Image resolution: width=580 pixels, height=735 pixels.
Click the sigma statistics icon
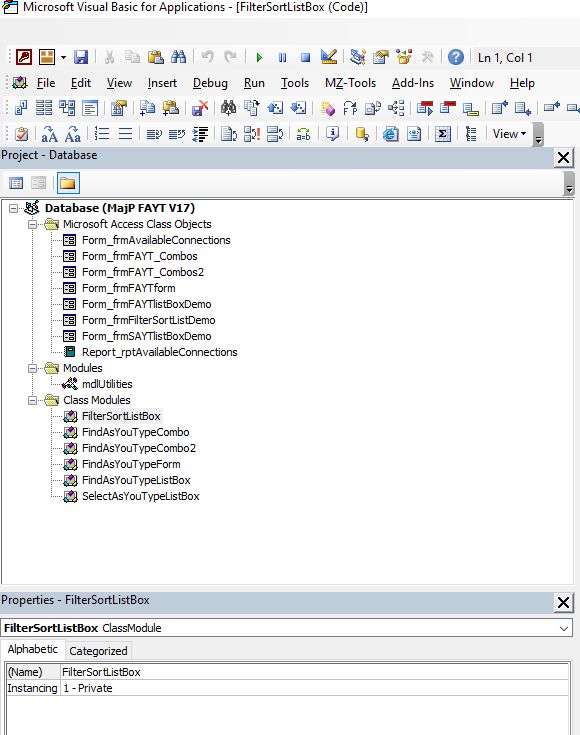443,135
